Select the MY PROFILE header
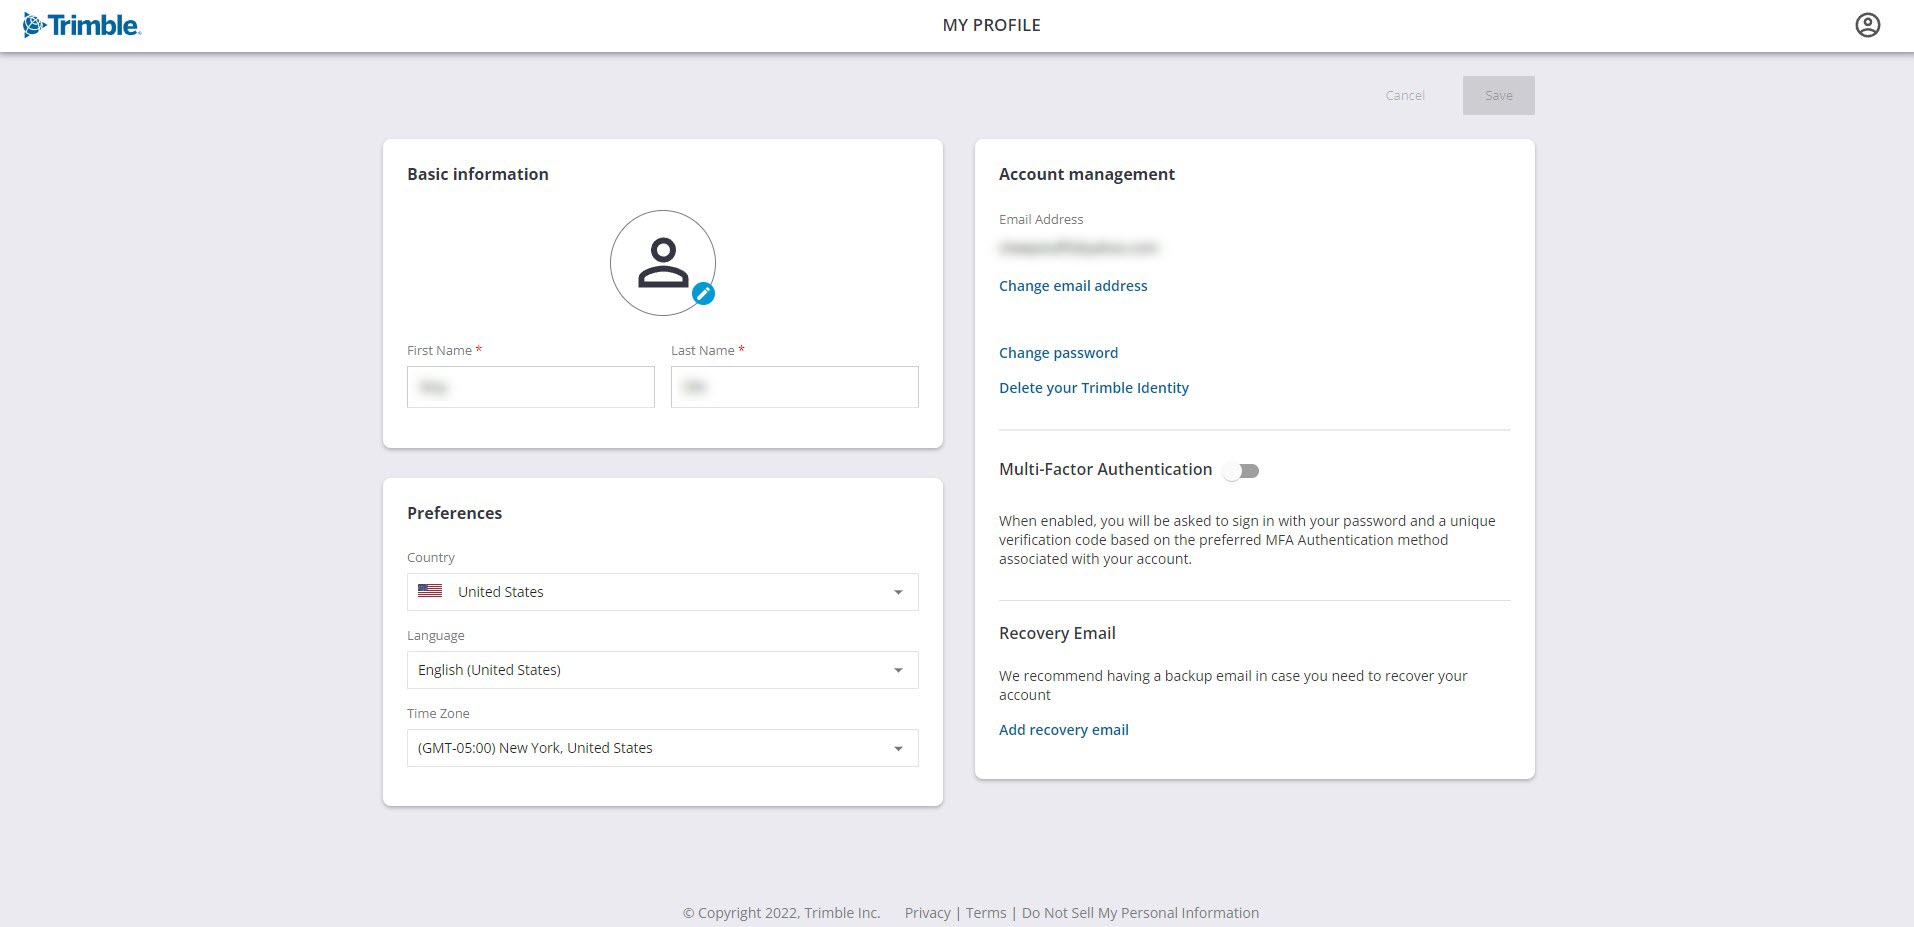Screen dimensions: 1914x927 click(x=990, y=25)
